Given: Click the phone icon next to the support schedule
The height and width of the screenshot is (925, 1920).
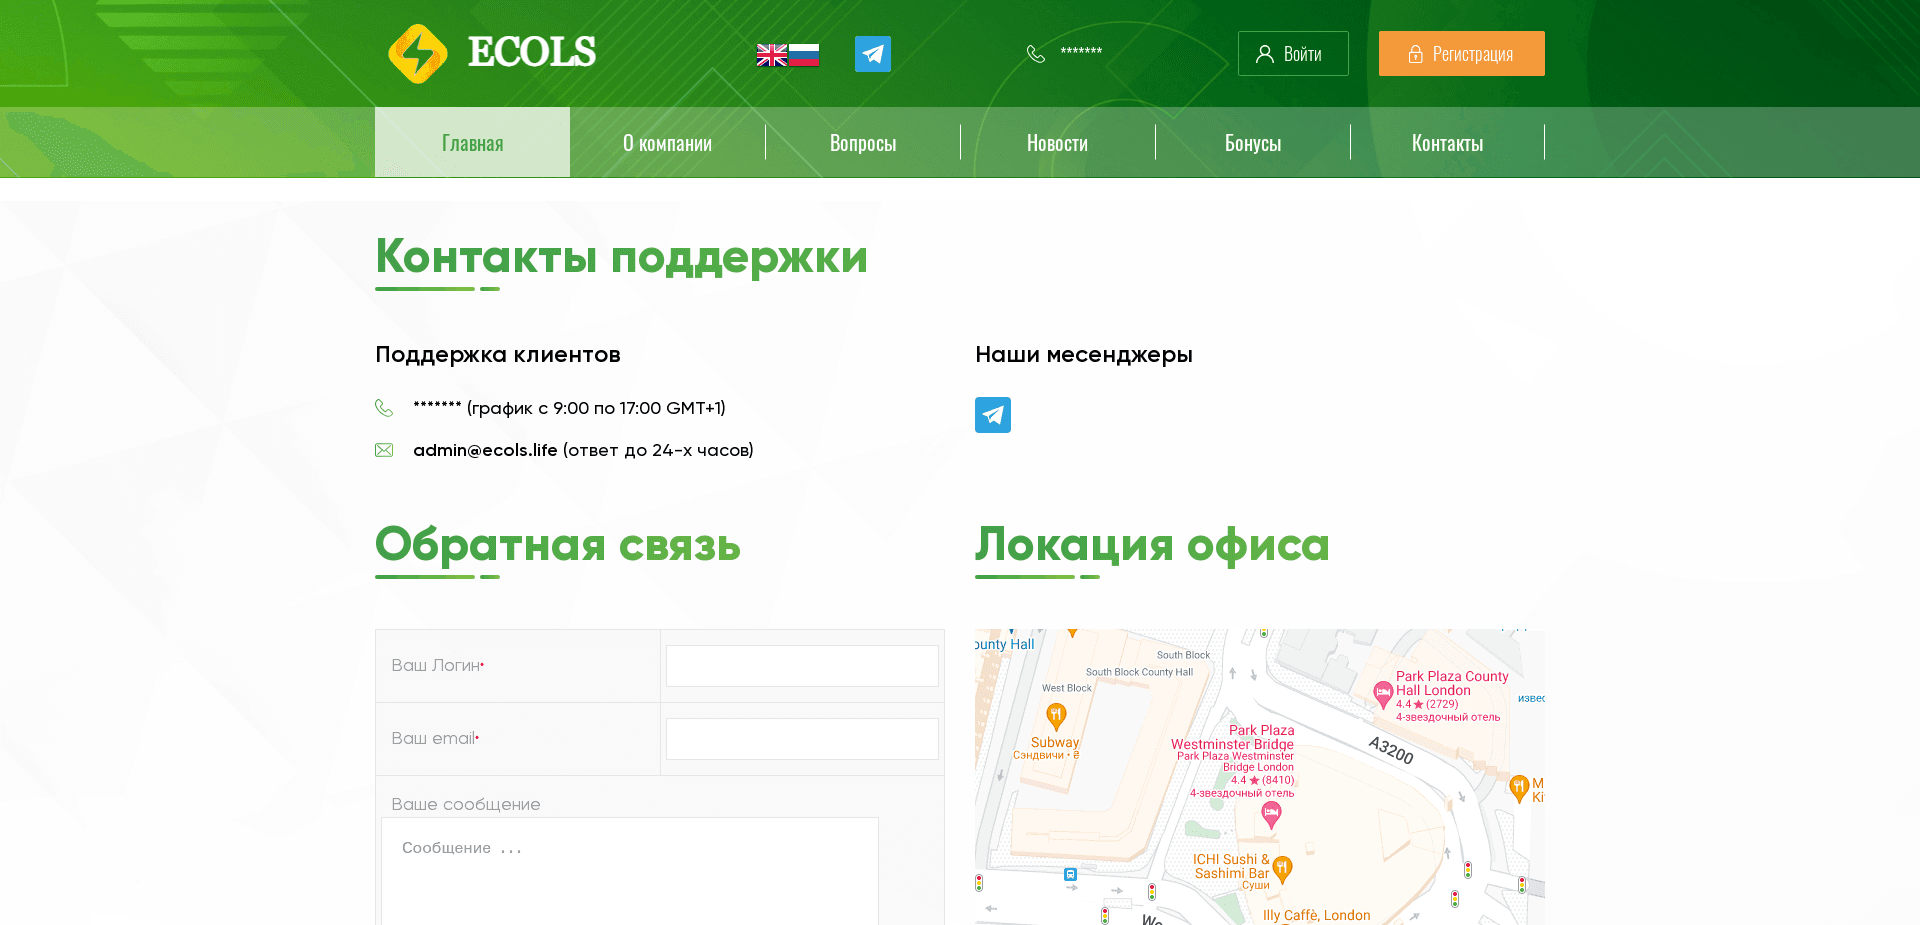Looking at the screenshot, I should 384,407.
